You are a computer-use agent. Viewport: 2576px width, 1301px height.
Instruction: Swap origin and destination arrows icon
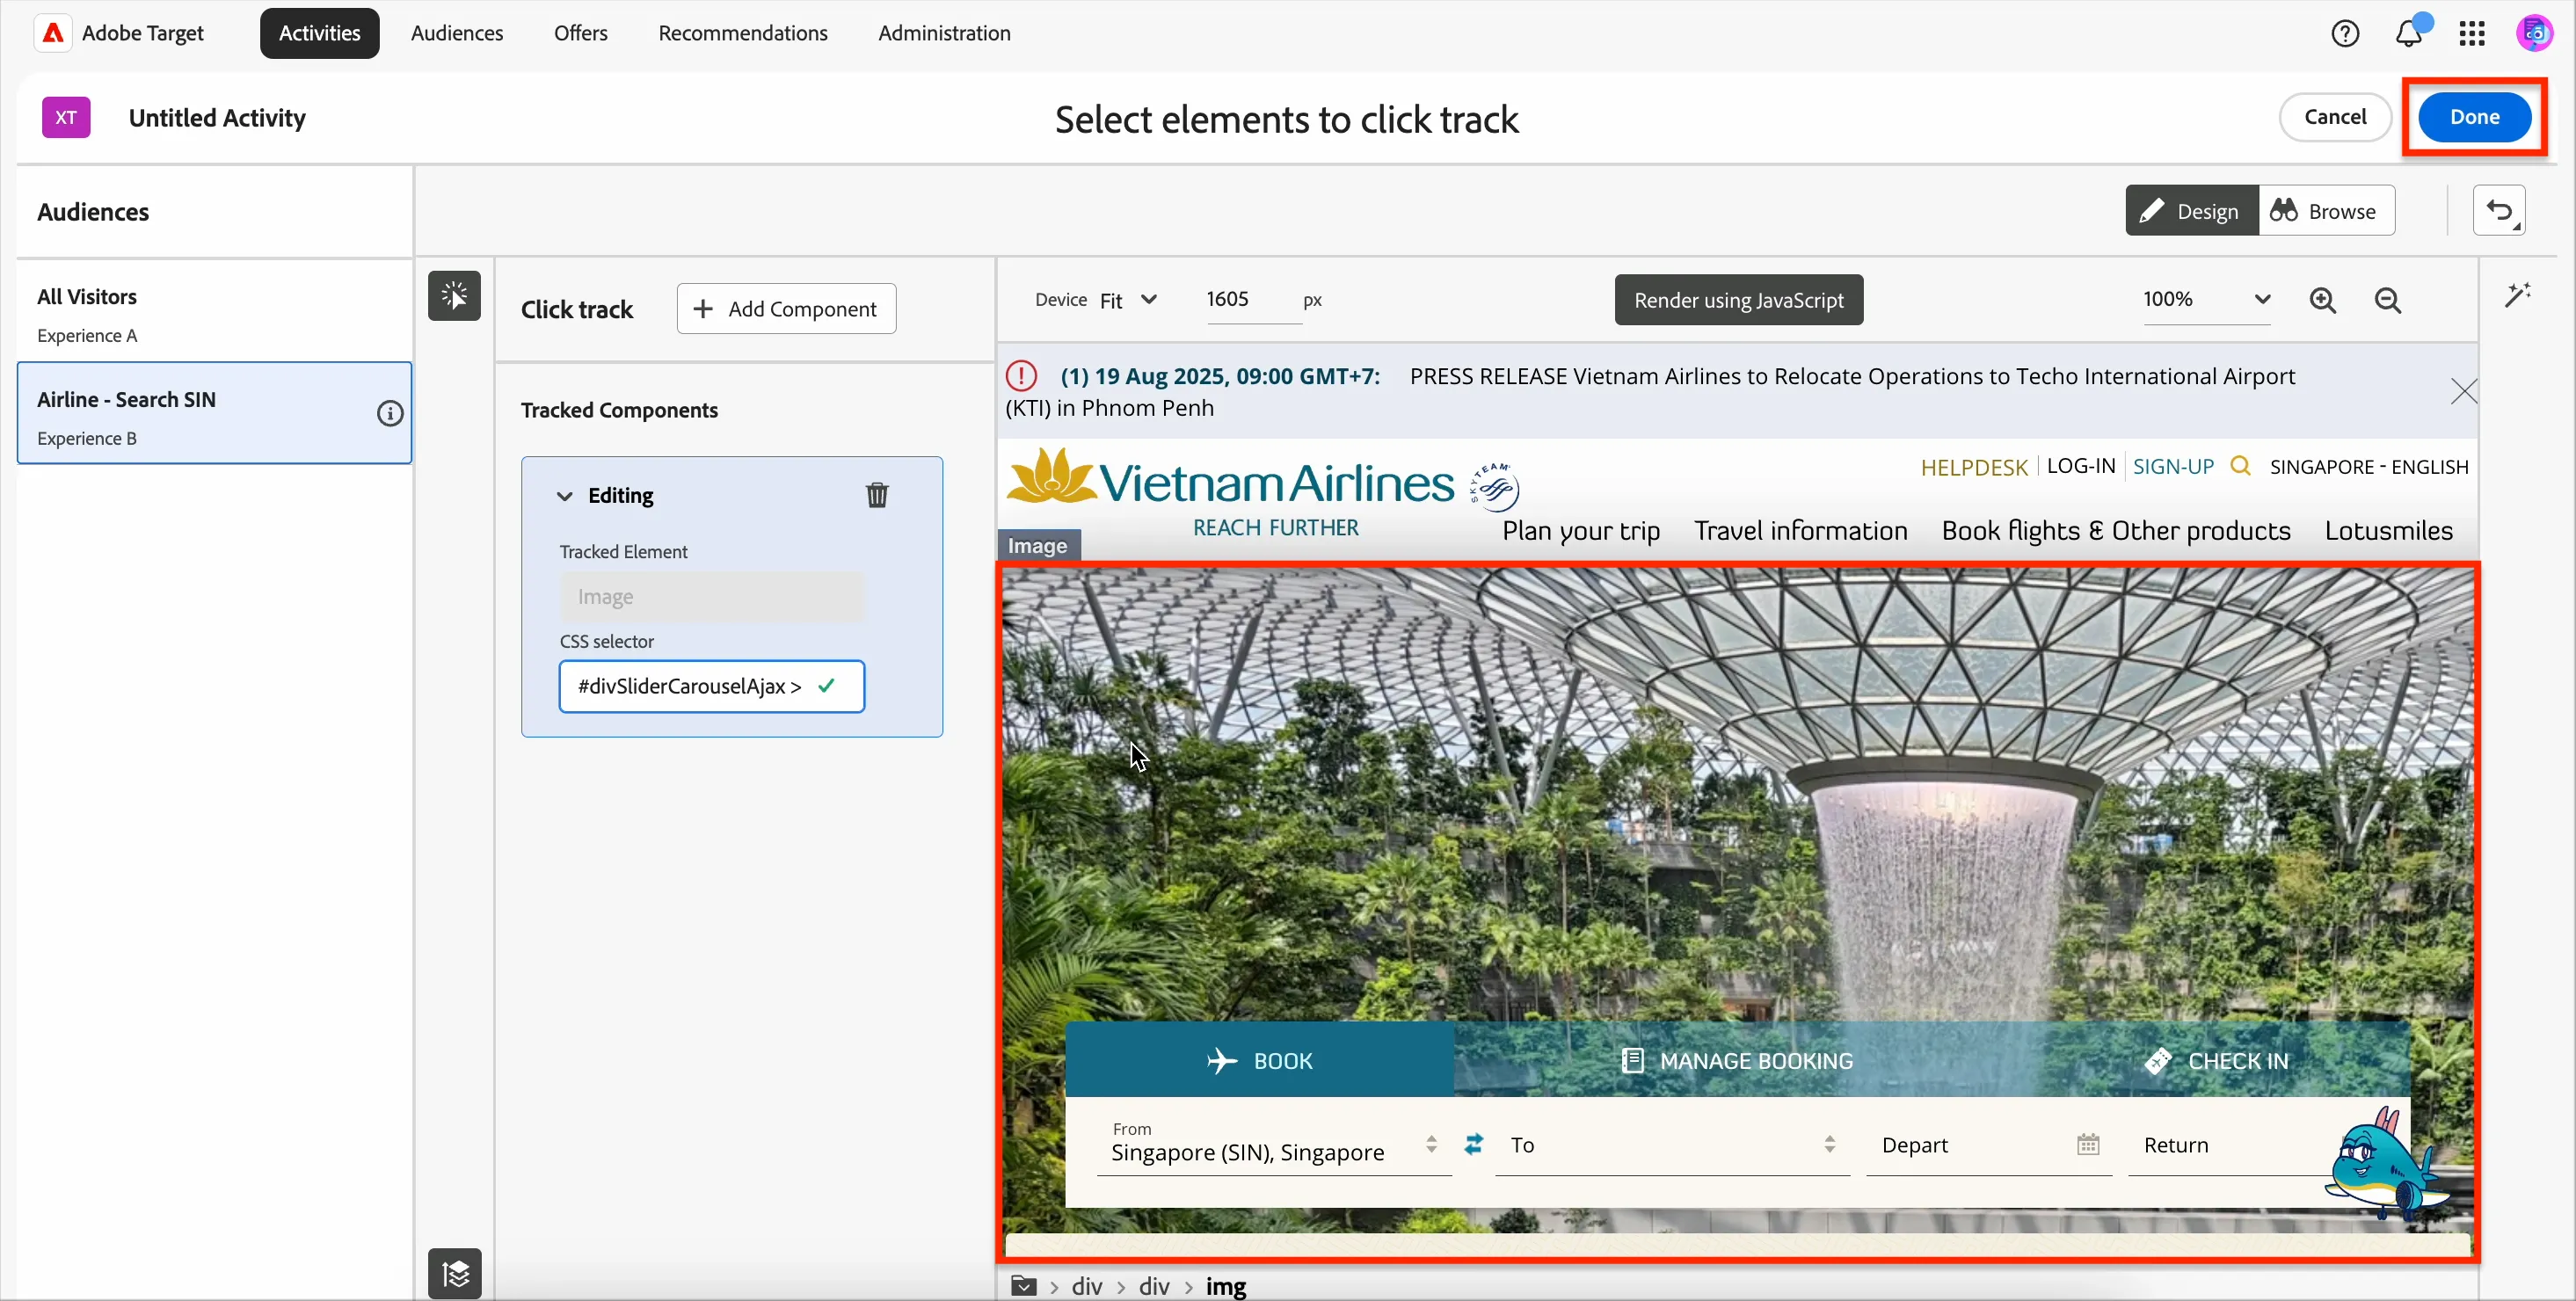pos(1474,1144)
